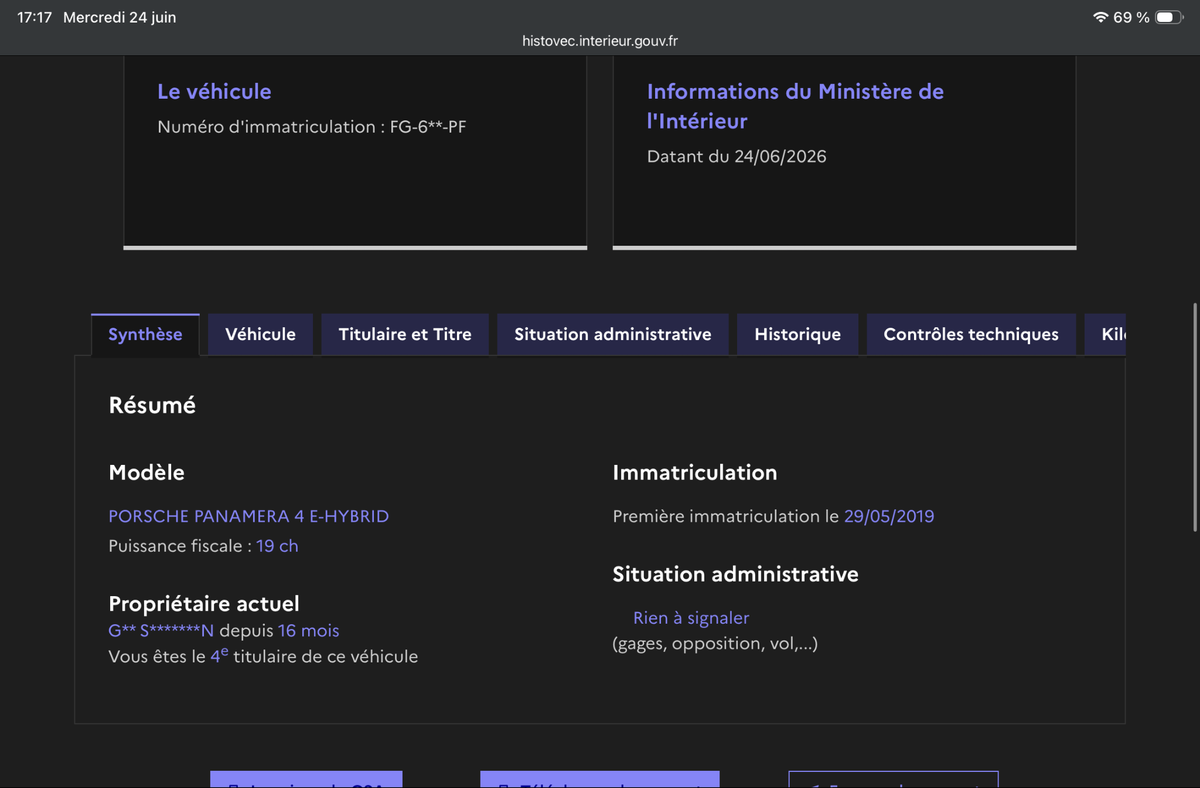Screen dimensions: 1200x788
Task: Tap the Wi-Fi status icon
Action: pos(1101,18)
